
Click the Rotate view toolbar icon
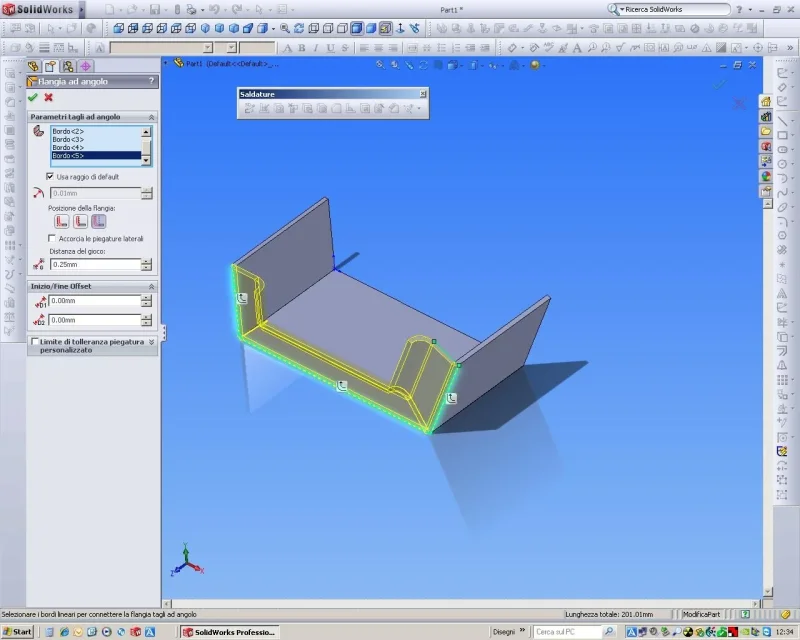(299, 28)
